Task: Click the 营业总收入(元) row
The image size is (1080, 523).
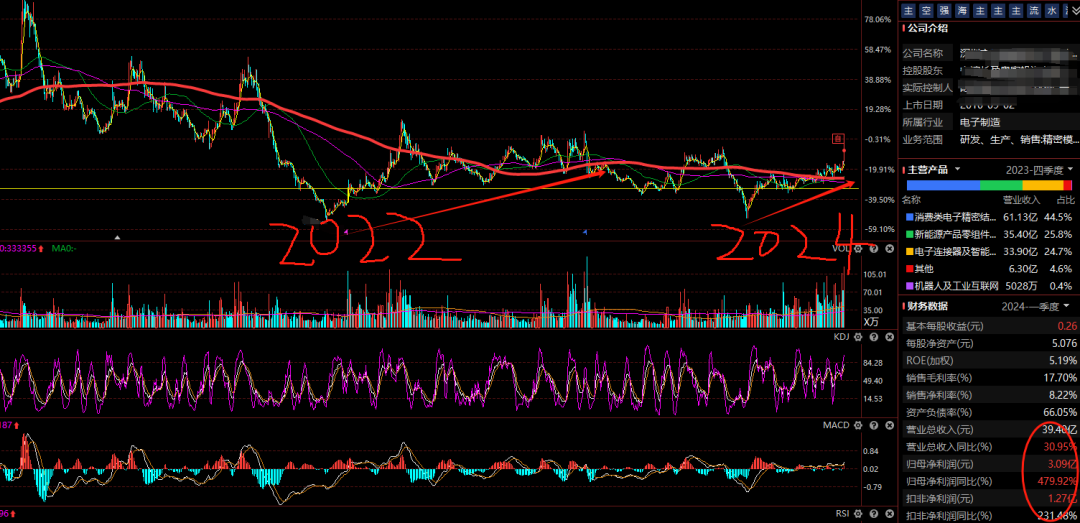Action: (989, 429)
